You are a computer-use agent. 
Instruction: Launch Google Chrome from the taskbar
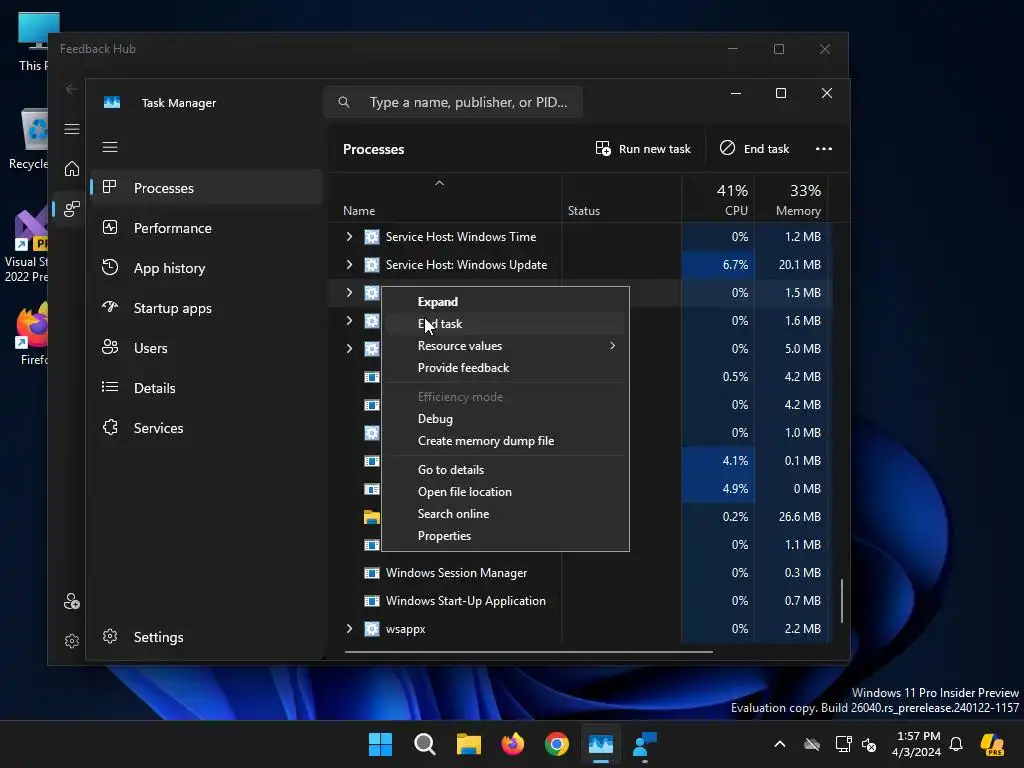[556, 744]
